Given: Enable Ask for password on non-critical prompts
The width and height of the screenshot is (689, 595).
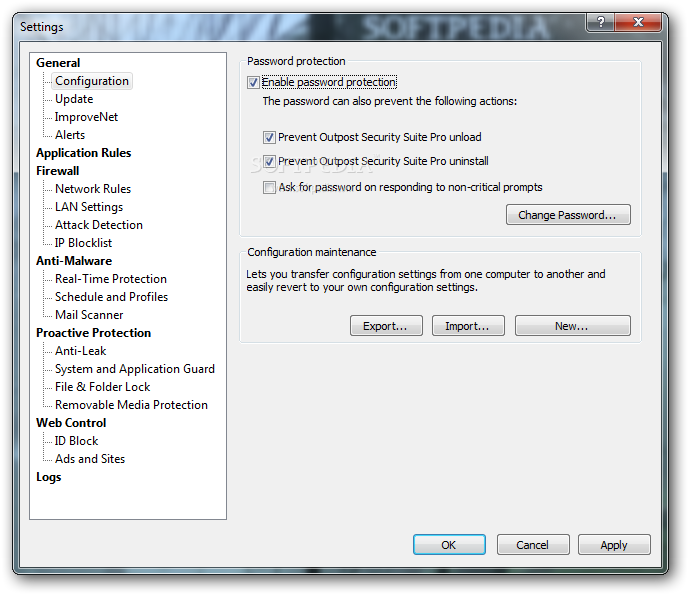Looking at the screenshot, I should pyautogui.click(x=269, y=187).
